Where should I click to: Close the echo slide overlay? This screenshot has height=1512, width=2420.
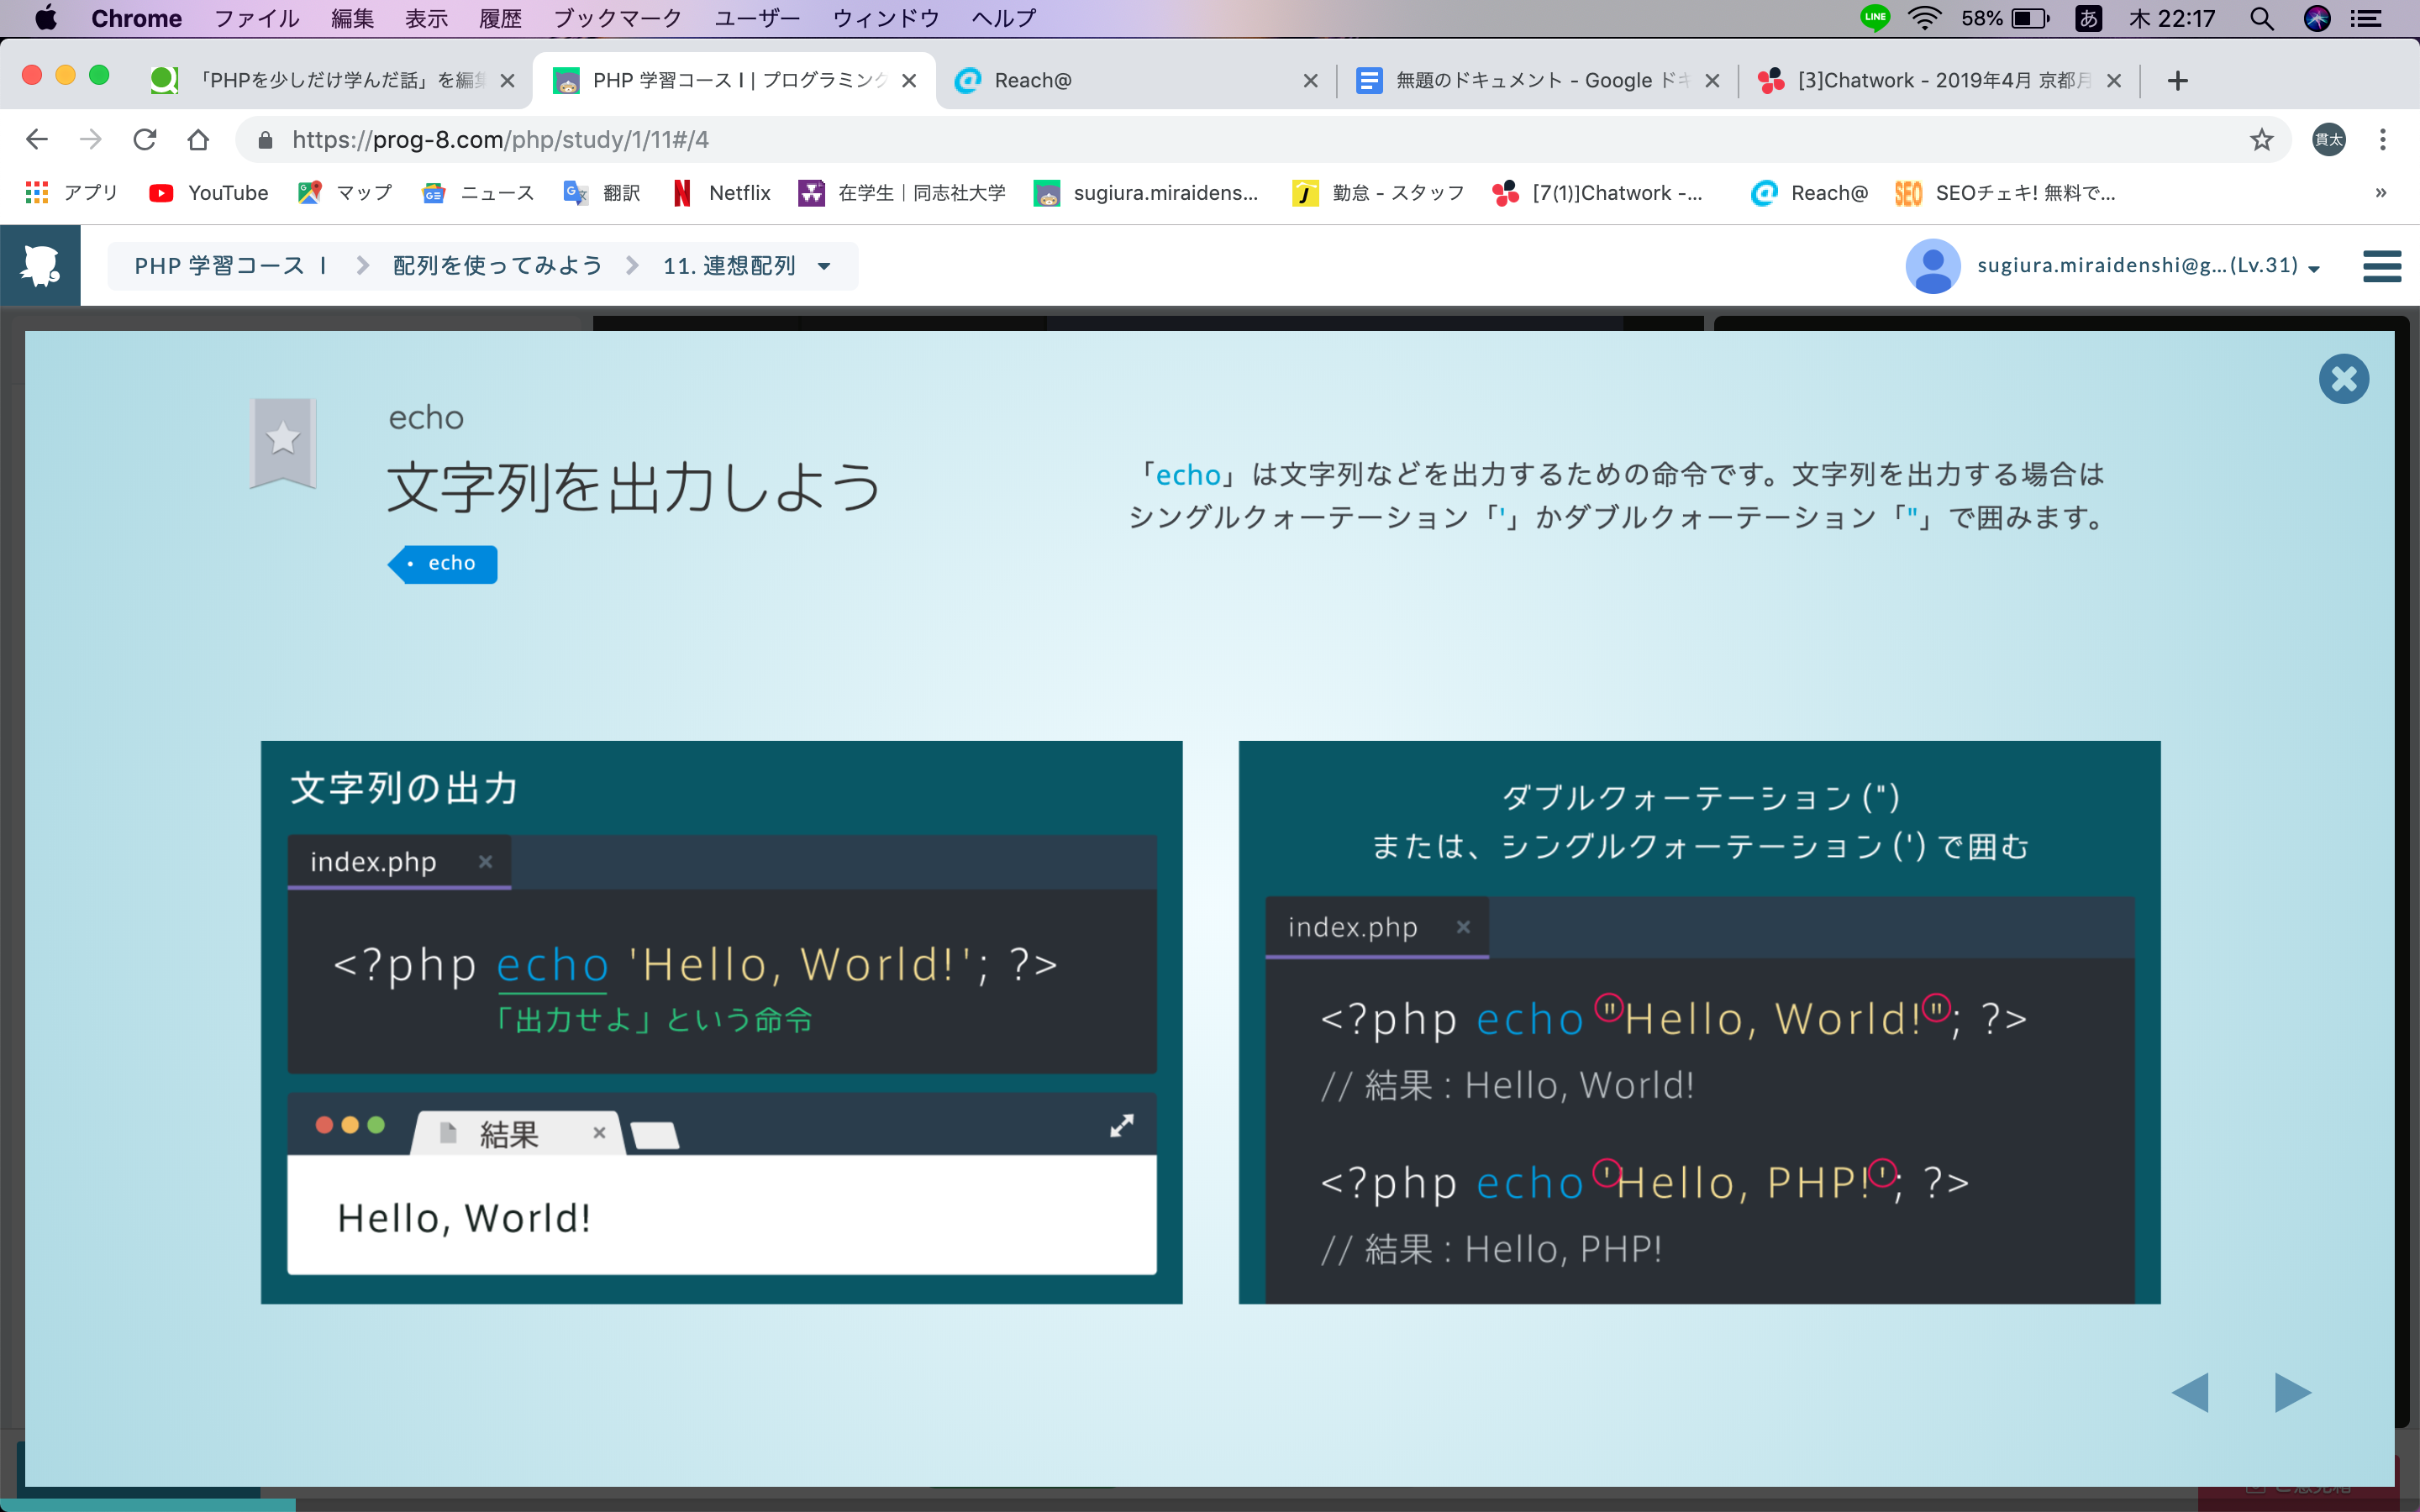2343,379
